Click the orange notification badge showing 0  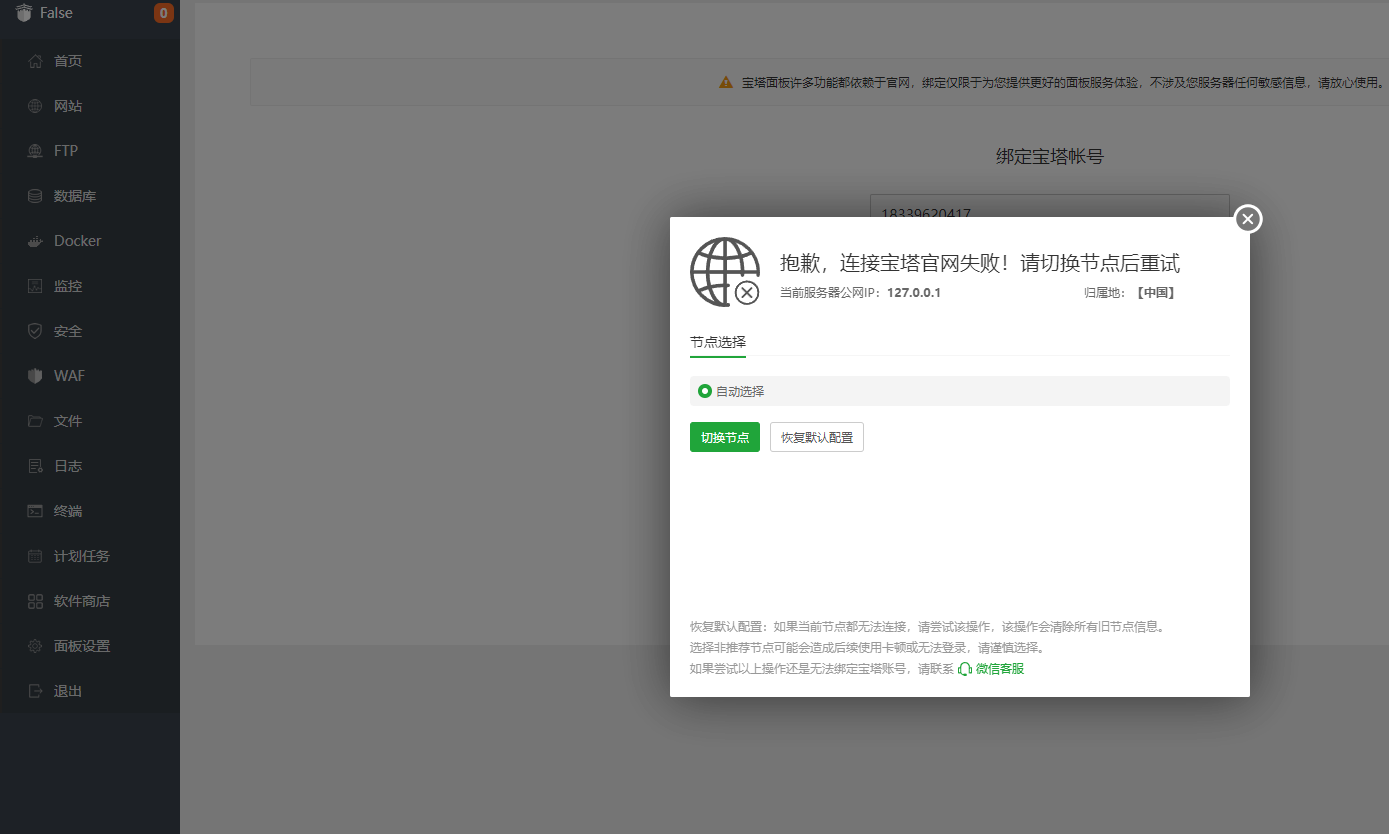click(163, 13)
